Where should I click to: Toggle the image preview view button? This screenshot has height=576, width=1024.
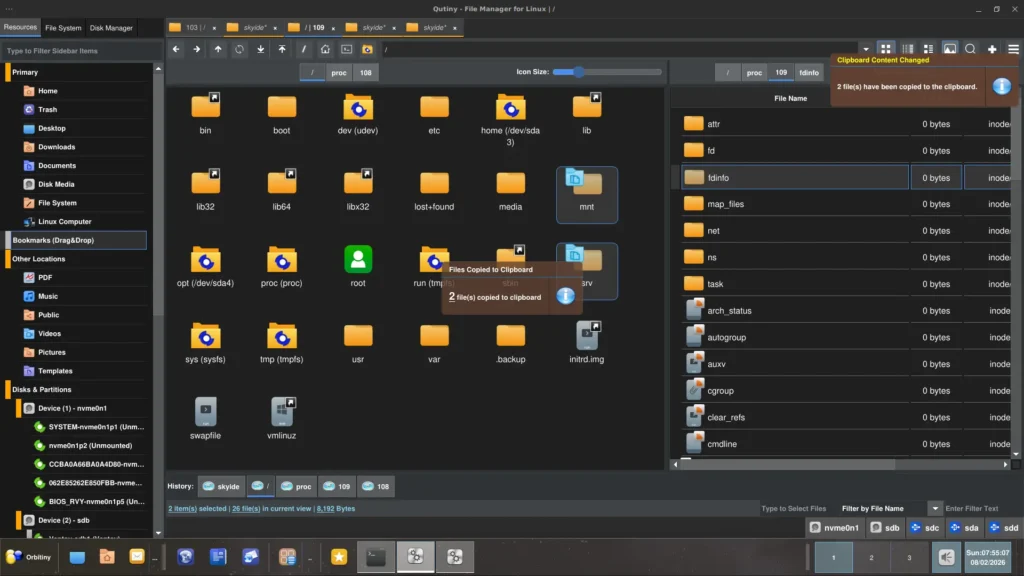coord(949,49)
